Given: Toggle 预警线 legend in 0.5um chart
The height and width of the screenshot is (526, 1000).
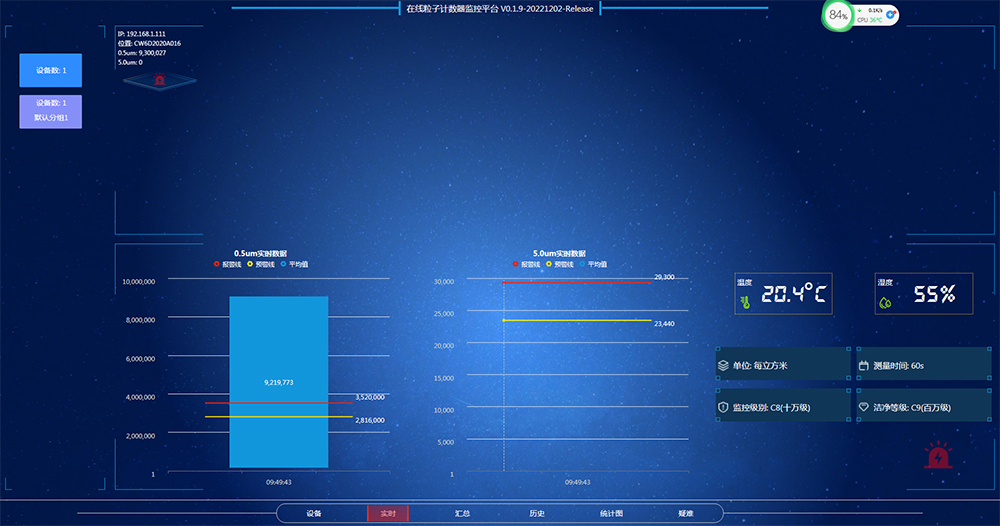Looking at the screenshot, I should [260, 264].
